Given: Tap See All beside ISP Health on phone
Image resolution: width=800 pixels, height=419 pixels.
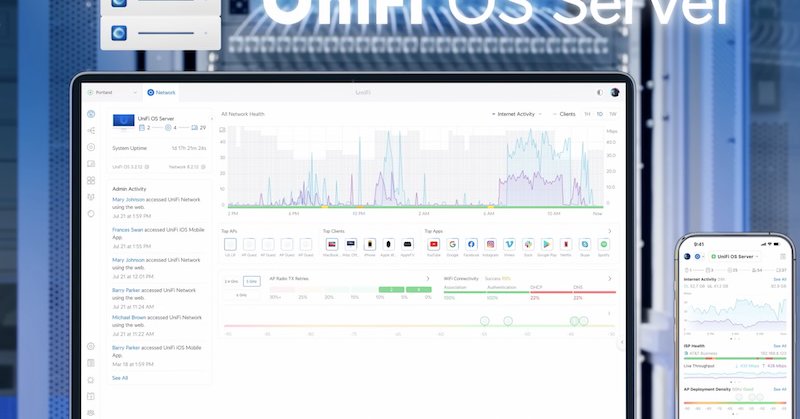Looking at the screenshot, I should tap(780, 346).
